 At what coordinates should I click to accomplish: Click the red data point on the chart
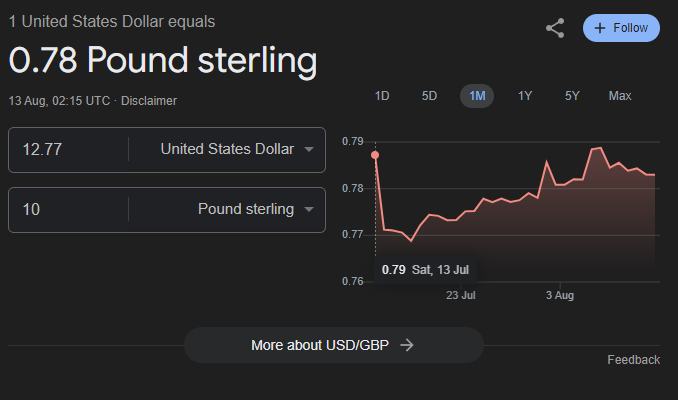click(375, 155)
